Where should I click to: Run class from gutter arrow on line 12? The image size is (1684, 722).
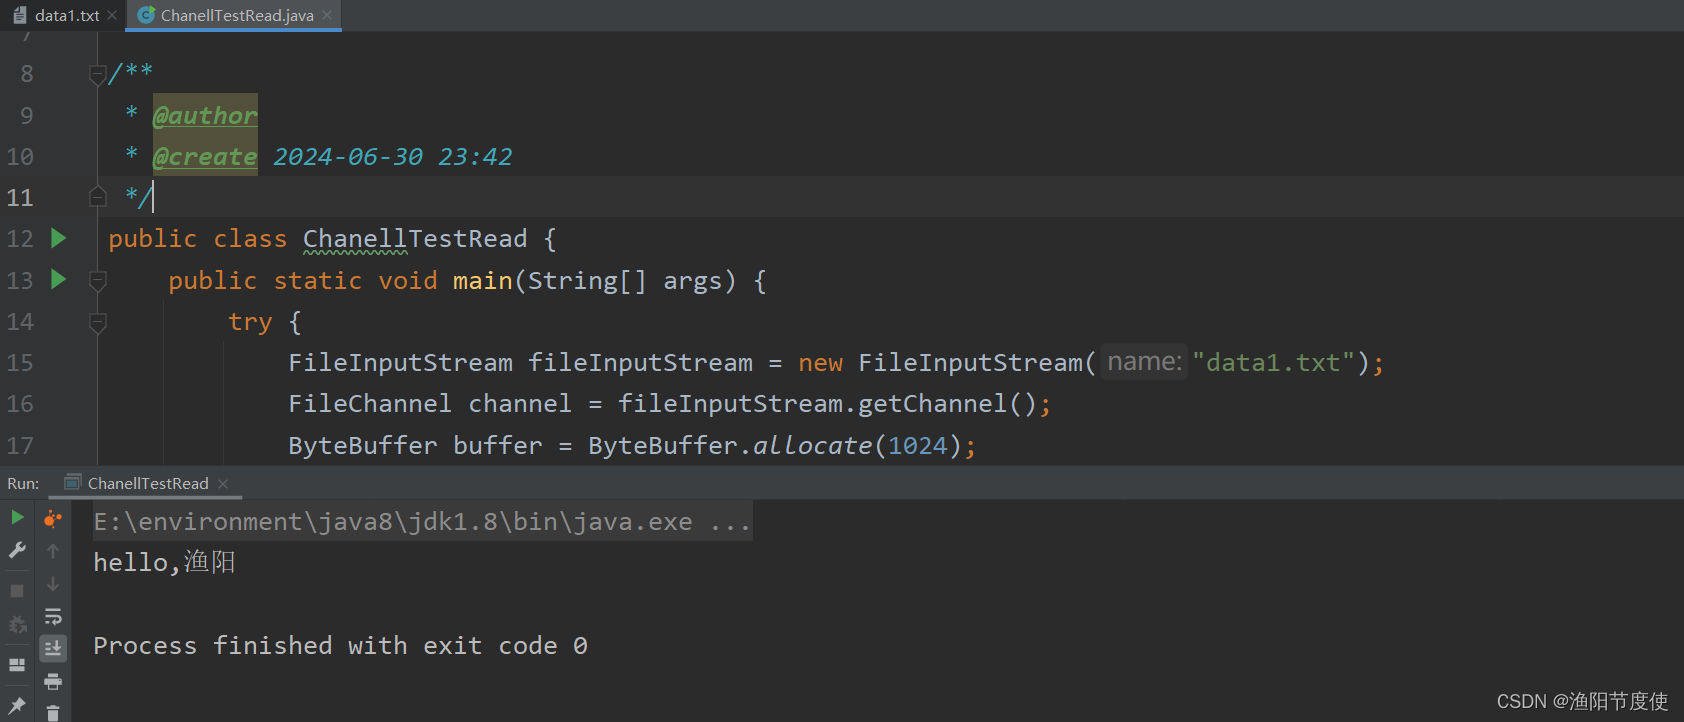[x=59, y=238]
